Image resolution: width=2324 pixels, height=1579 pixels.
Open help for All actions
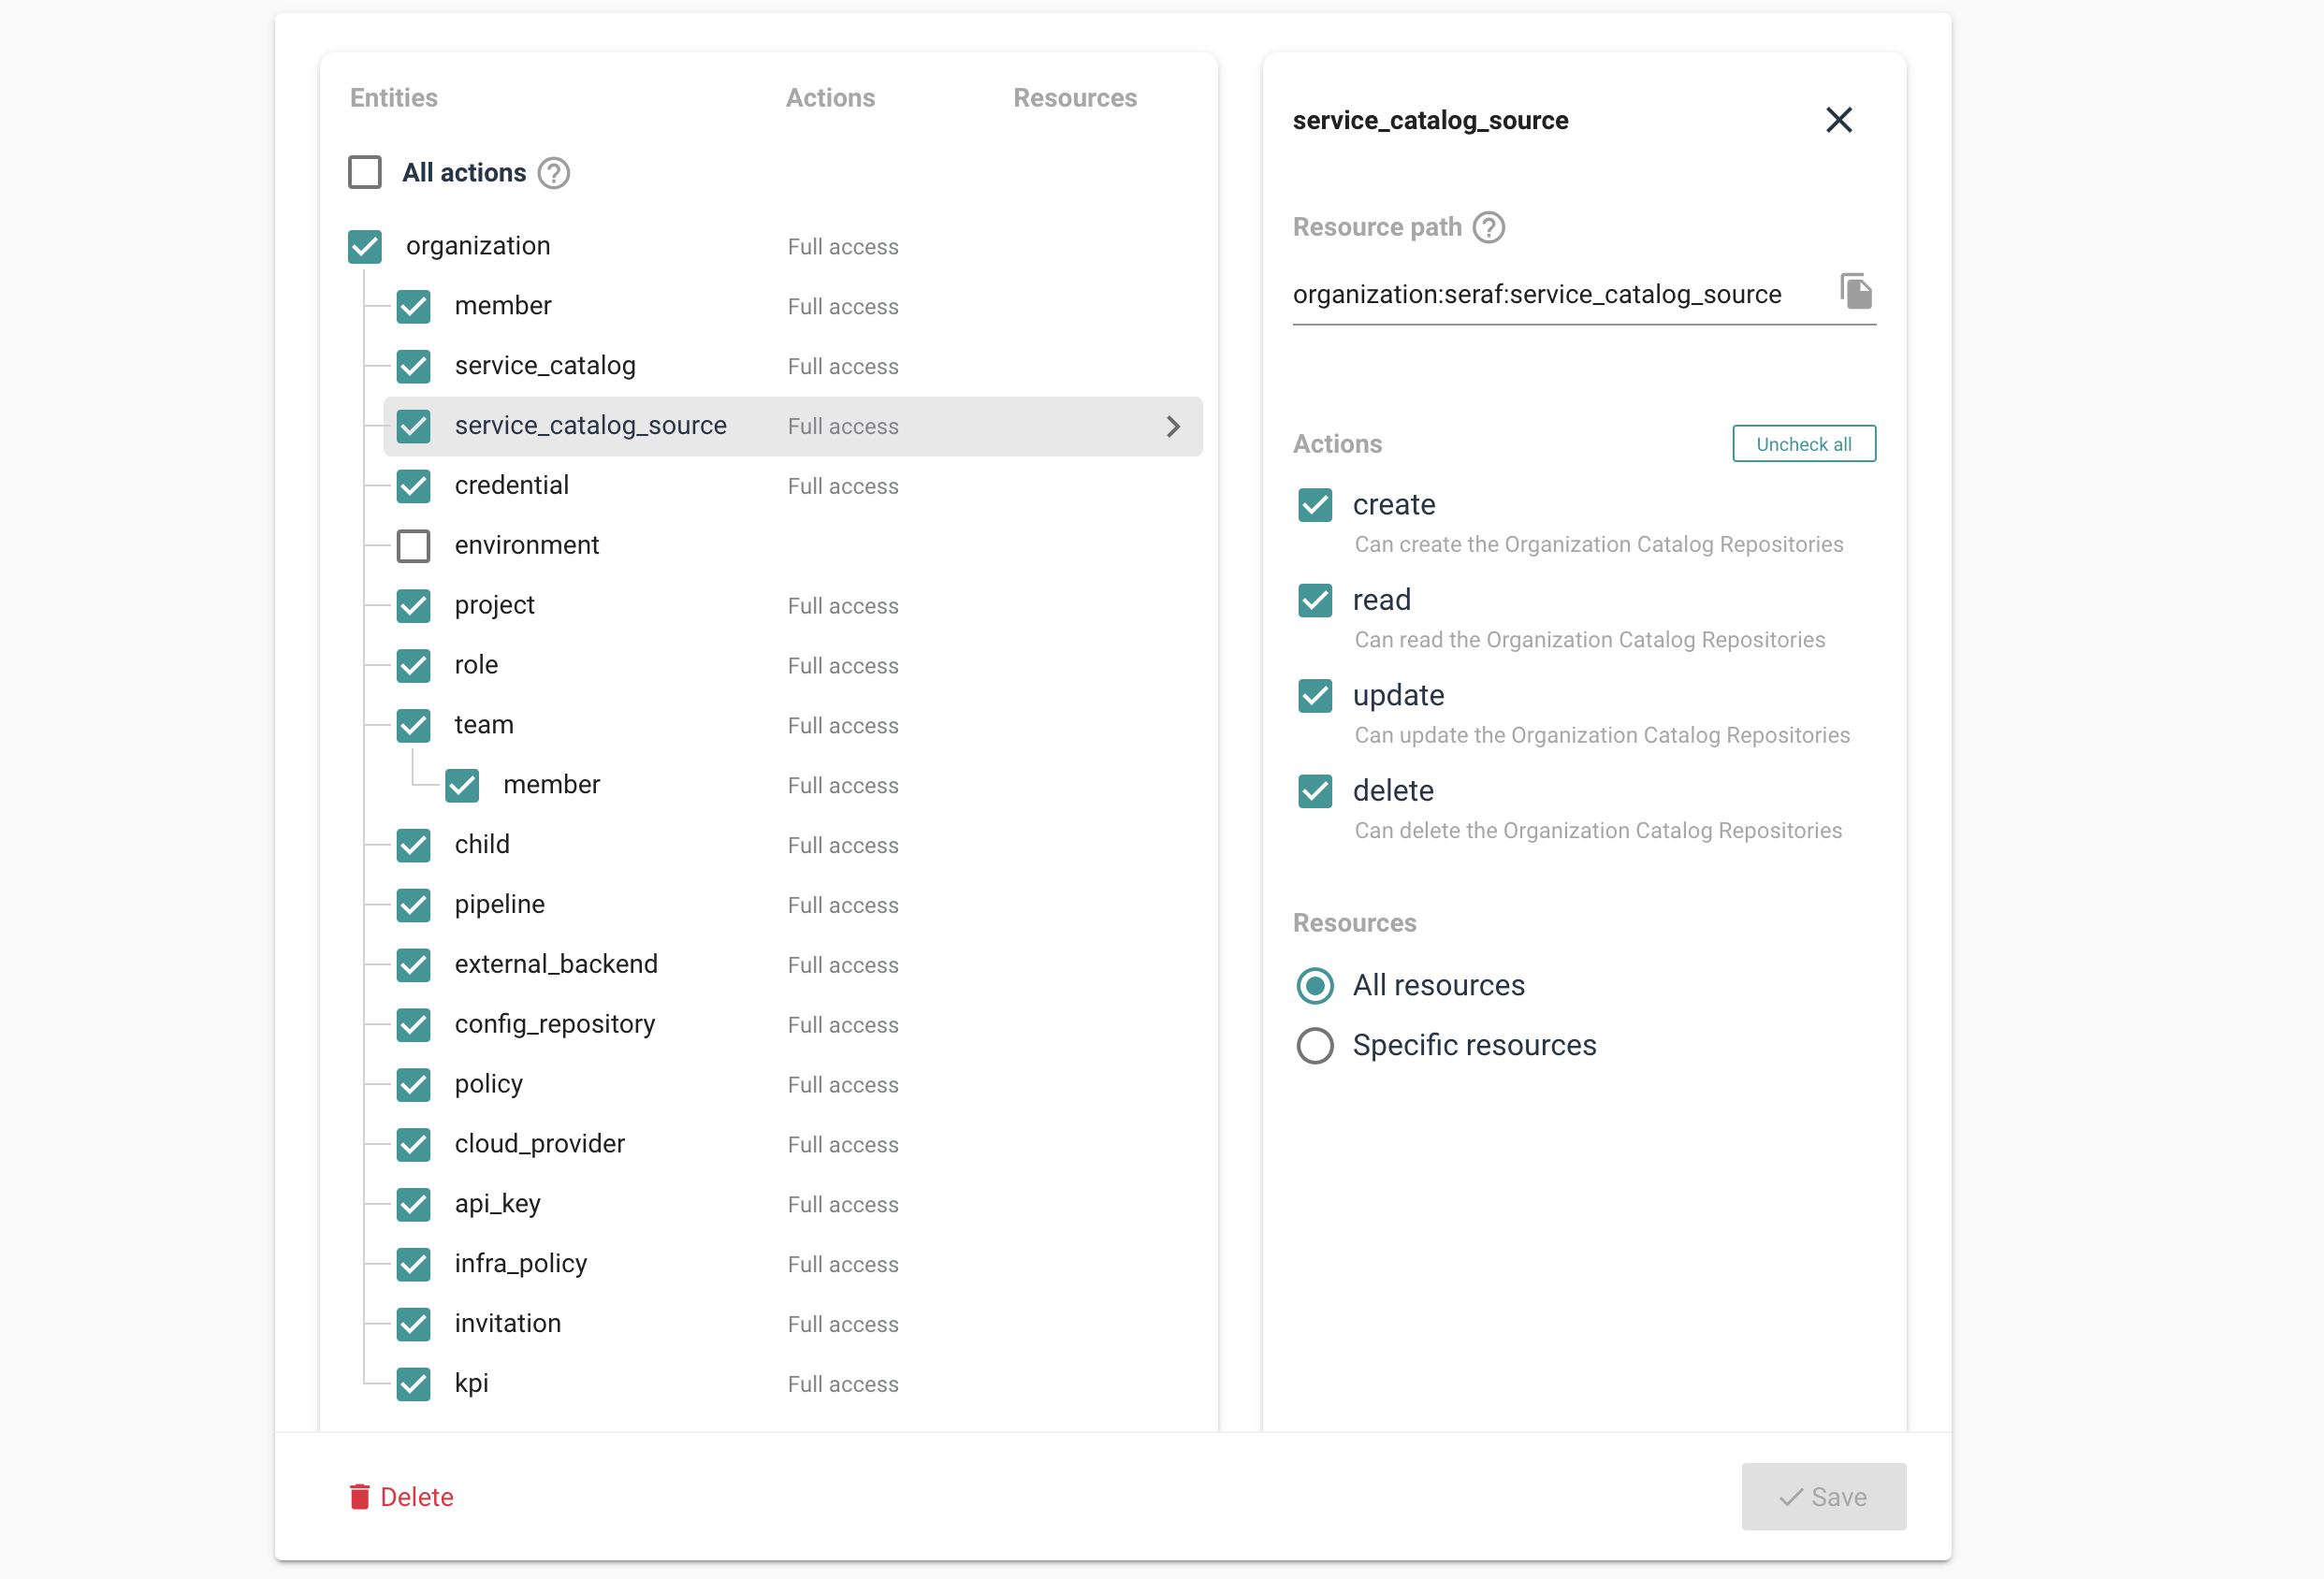553,173
